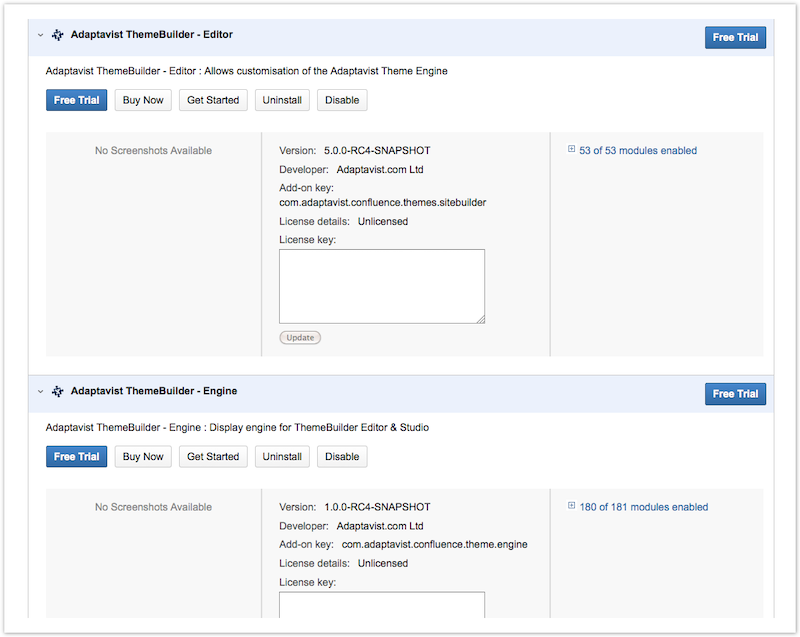Viewport: 800px width, 637px height.
Task: Click the Editor add-on plugin icon
Action: [58, 35]
